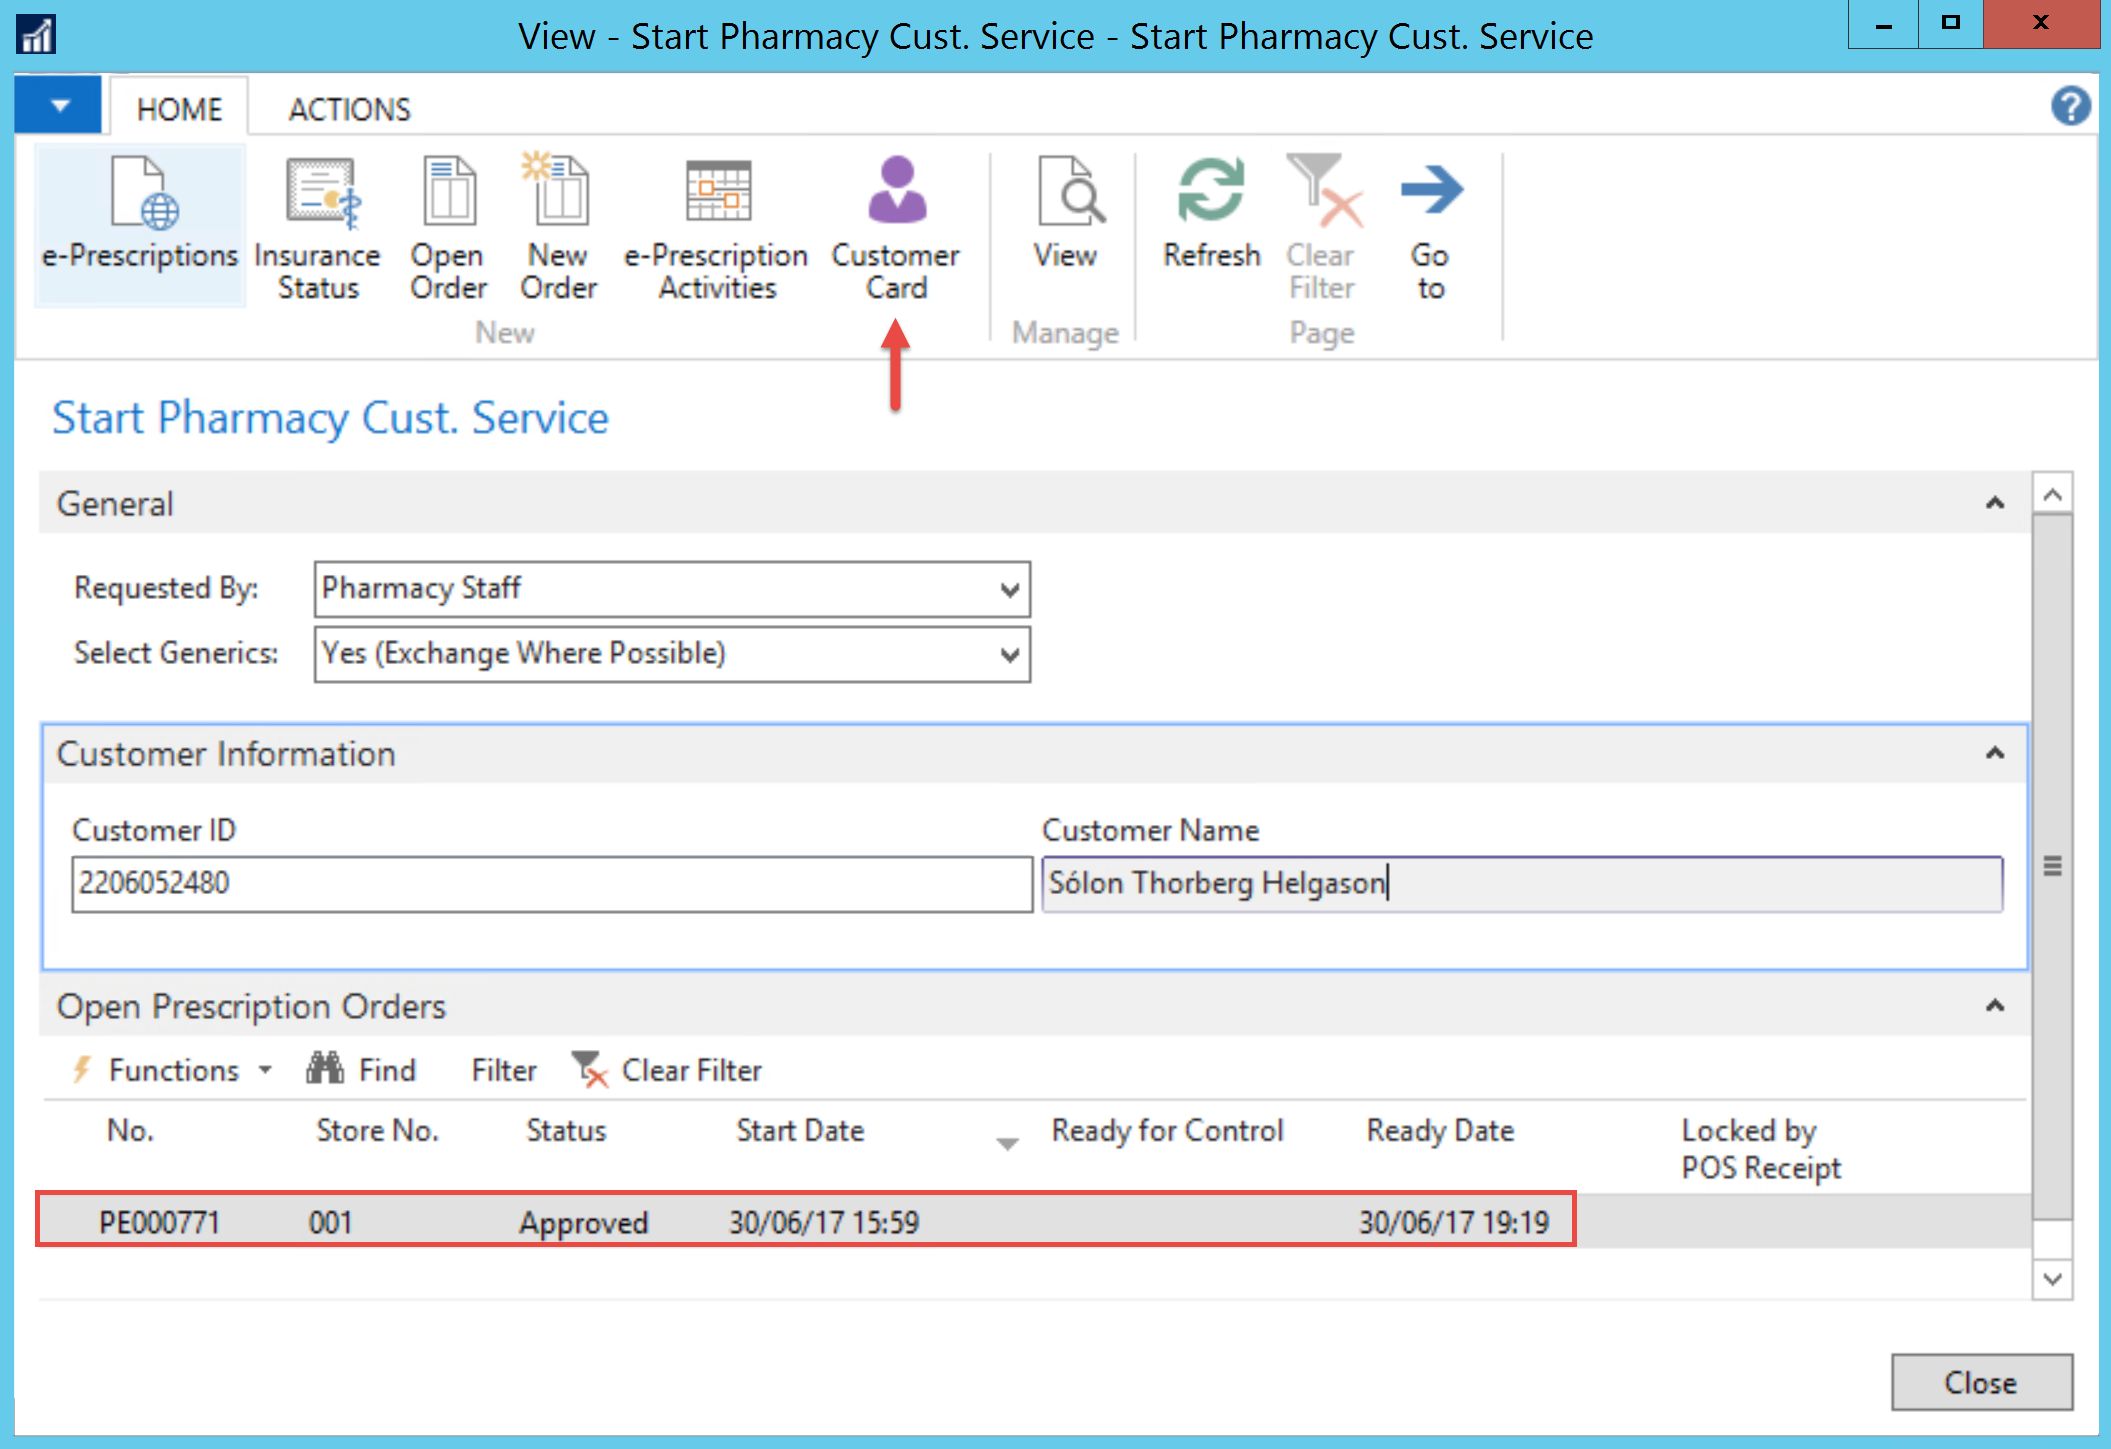This screenshot has width=2111, height=1449.
Task: Open the Select Generics dropdown
Action: click(x=1009, y=655)
